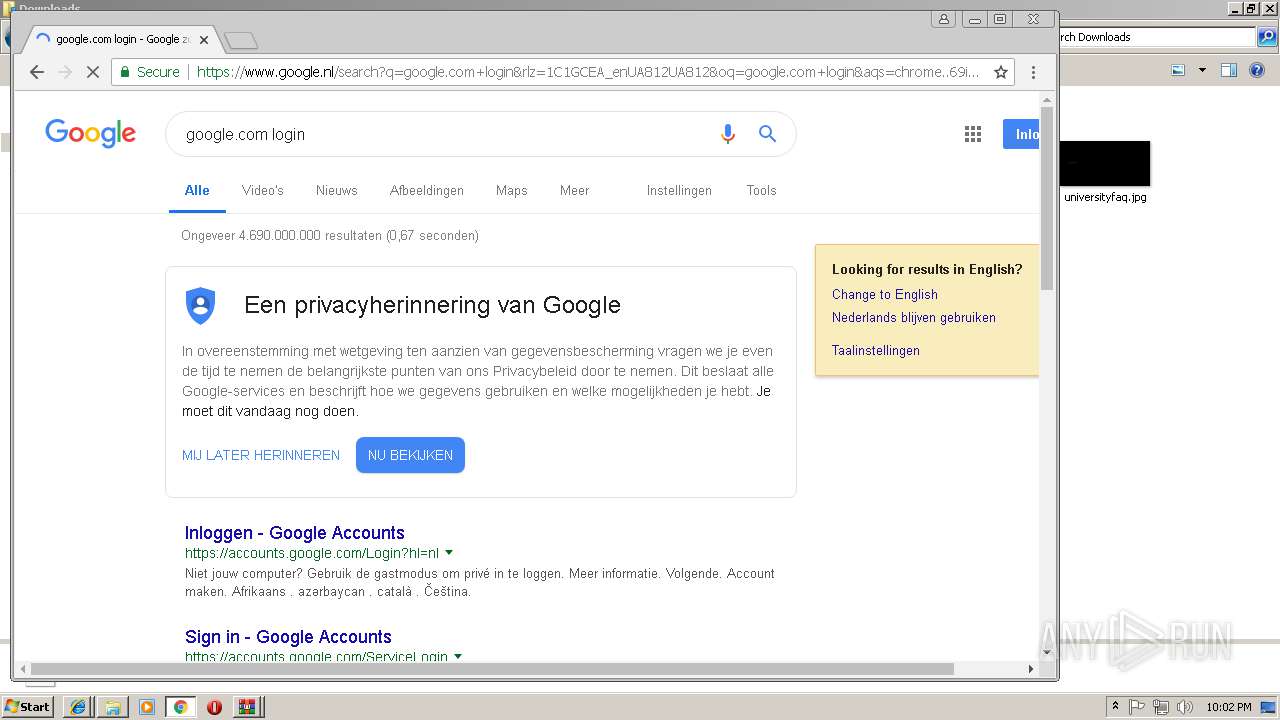
Task: Show hidden tray icons
Action: pyautogui.click(x=1115, y=707)
